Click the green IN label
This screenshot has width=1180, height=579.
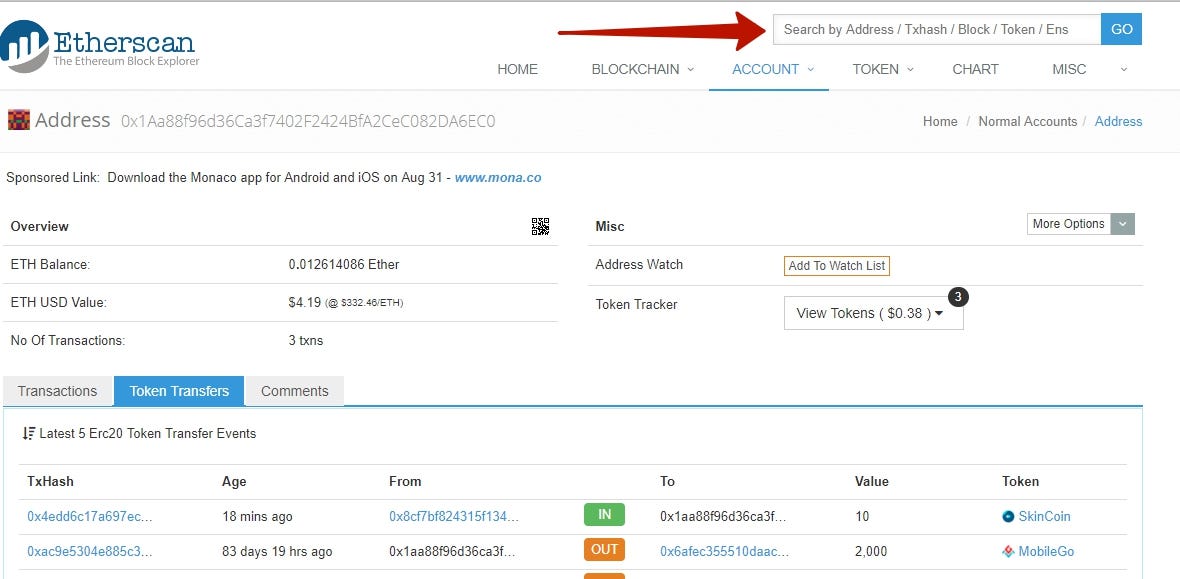point(604,515)
